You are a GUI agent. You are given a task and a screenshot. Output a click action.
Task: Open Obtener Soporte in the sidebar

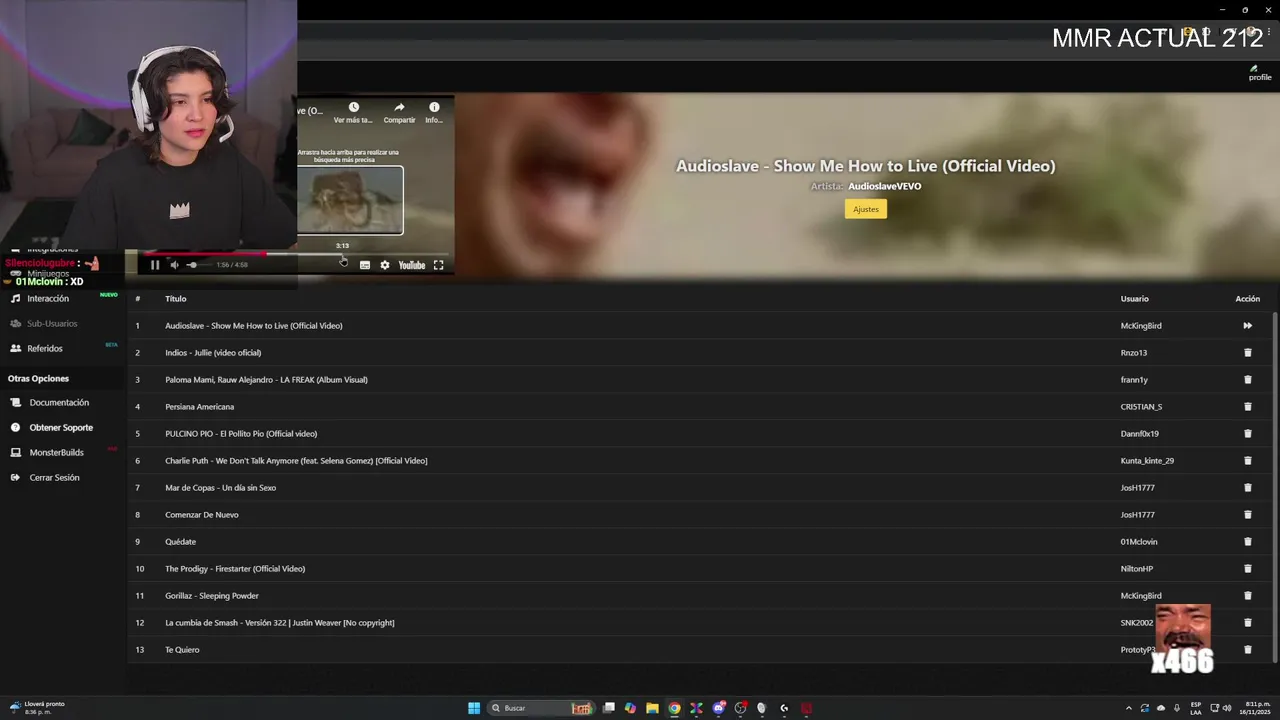click(x=61, y=427)
